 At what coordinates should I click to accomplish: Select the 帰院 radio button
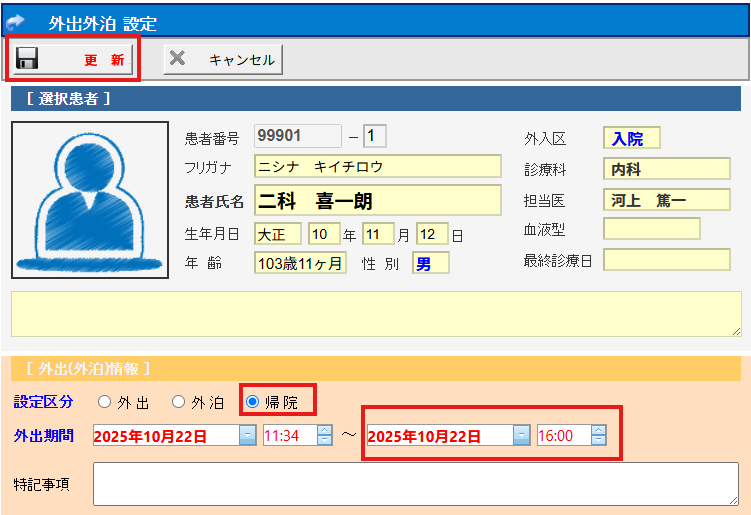point(253,402)
